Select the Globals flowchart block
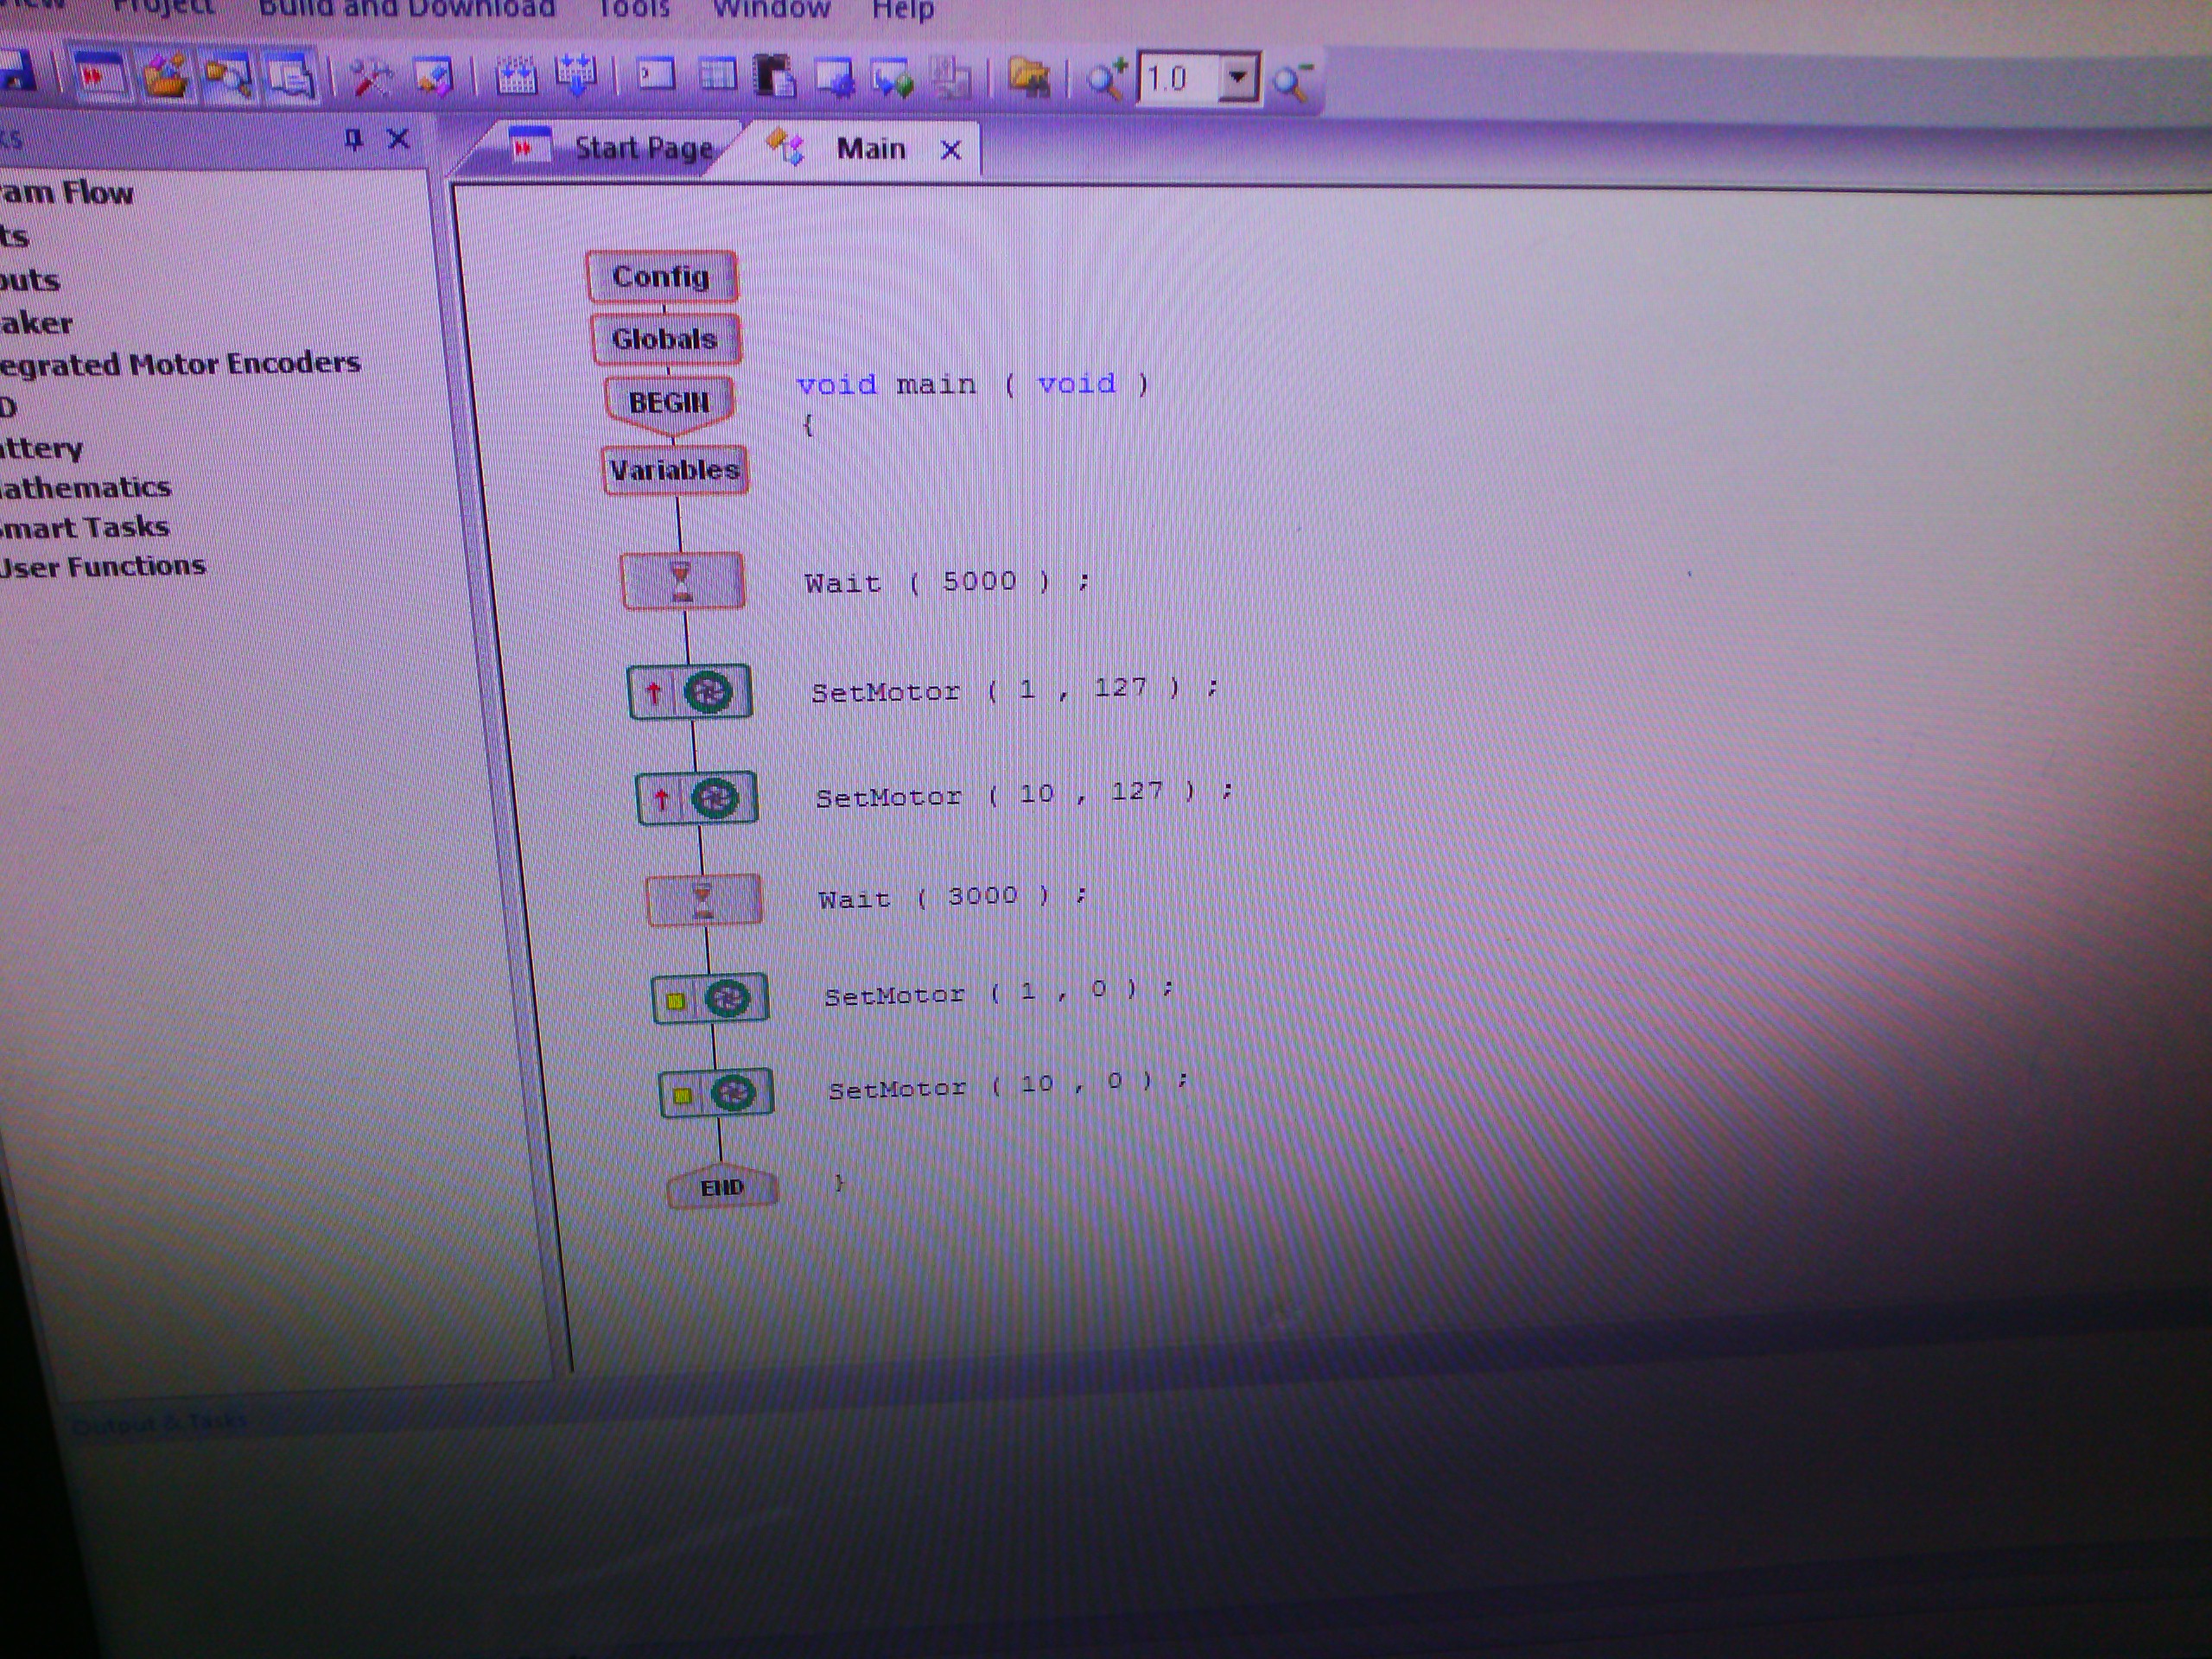 (x=665, y=339)
